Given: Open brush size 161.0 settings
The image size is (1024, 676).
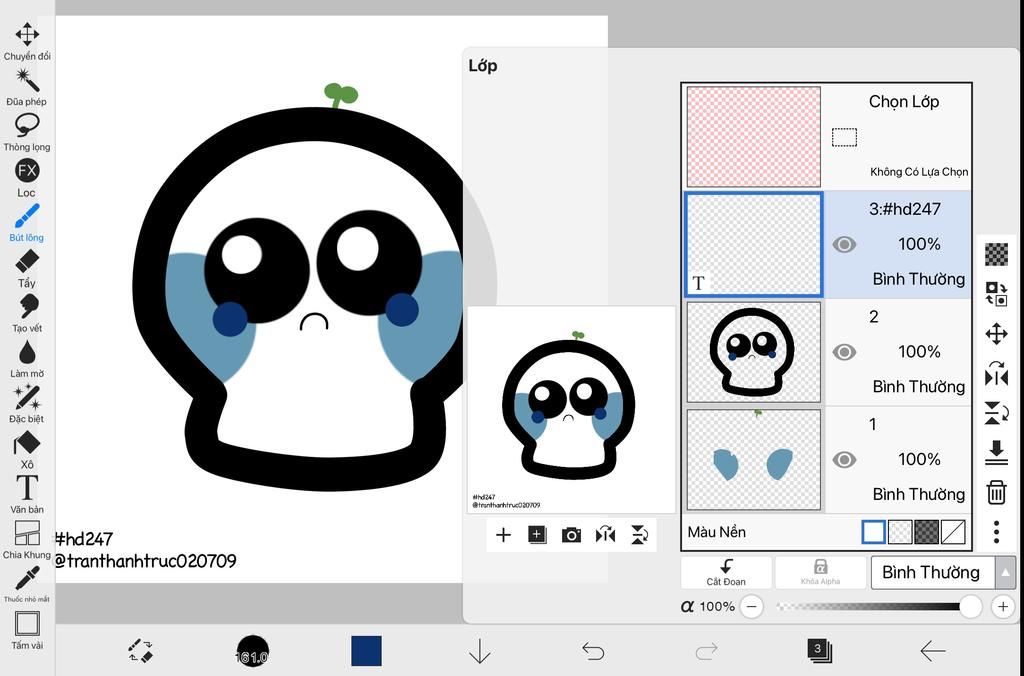Looking at the screenshot, I should (252, 651).
